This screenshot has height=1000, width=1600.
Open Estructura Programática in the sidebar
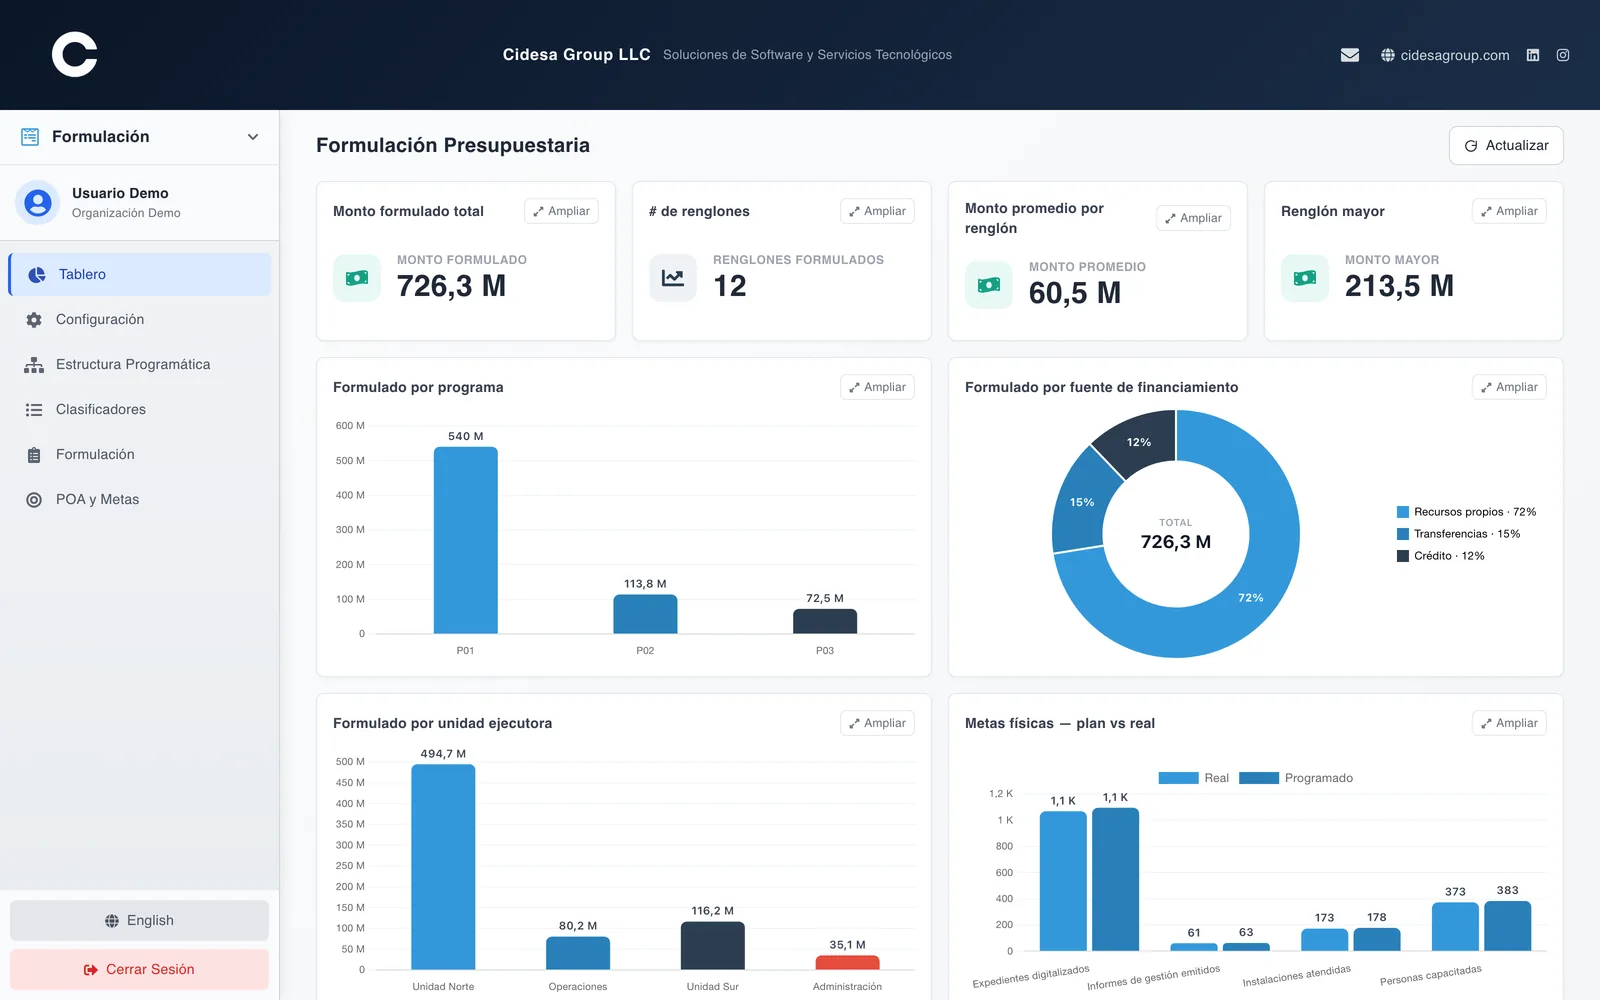tap(140, 364)
